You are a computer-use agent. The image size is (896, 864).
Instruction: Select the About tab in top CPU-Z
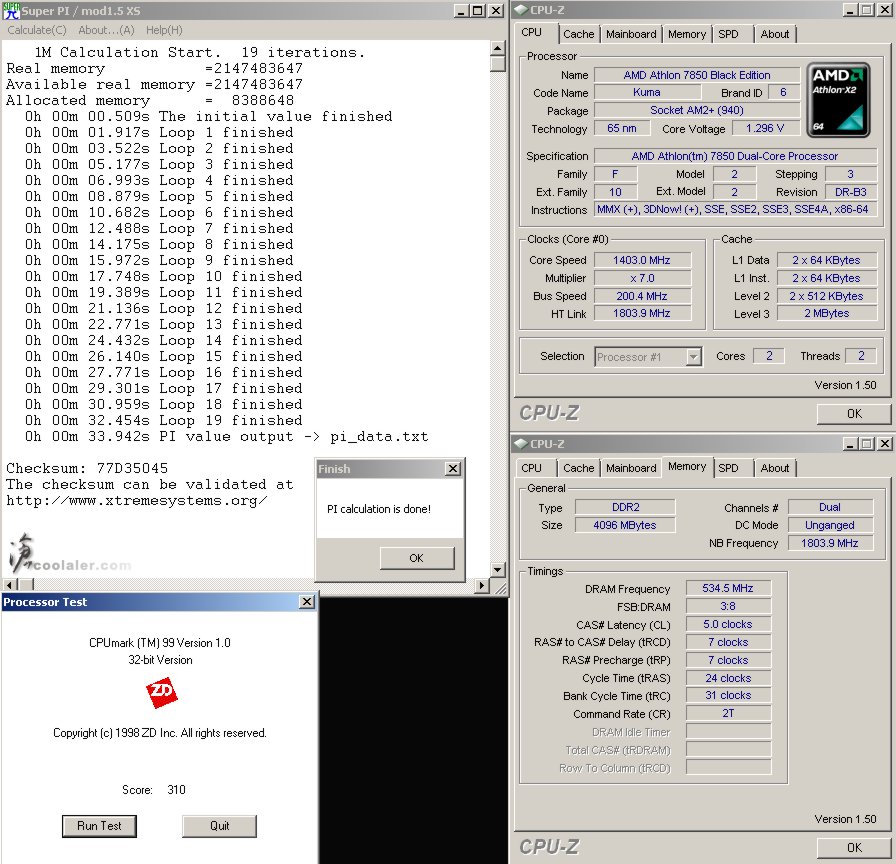tap(774, 34)
